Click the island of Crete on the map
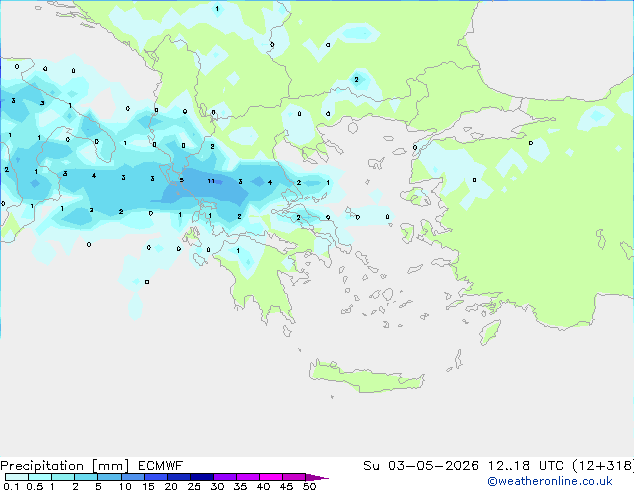Screen dimensions: 634x490 366,377
